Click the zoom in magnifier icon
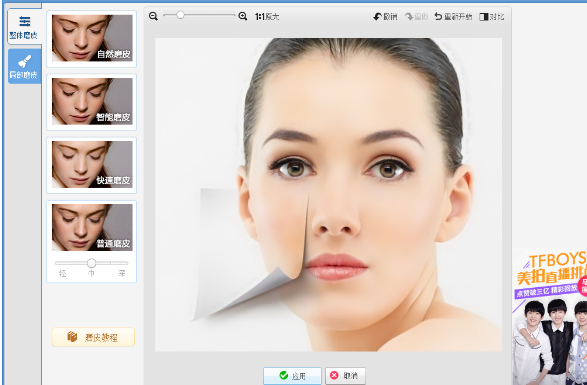Screen dimensions: 587x385 tap(243, 16)
